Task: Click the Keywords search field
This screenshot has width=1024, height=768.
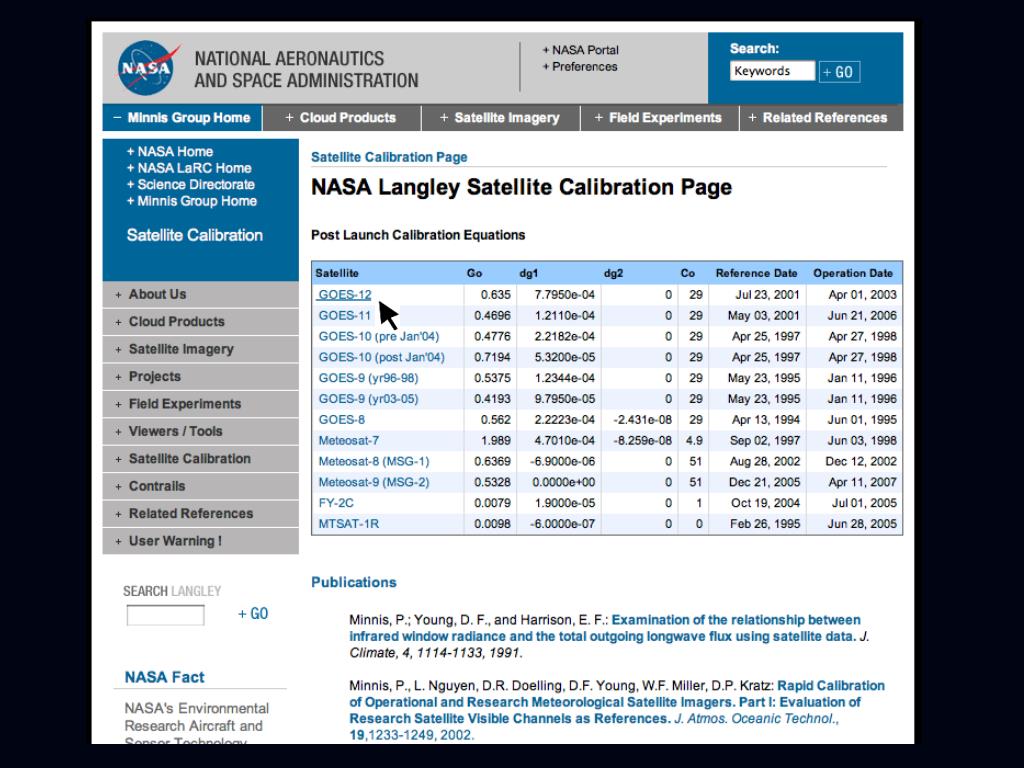Action: (772, 71)
